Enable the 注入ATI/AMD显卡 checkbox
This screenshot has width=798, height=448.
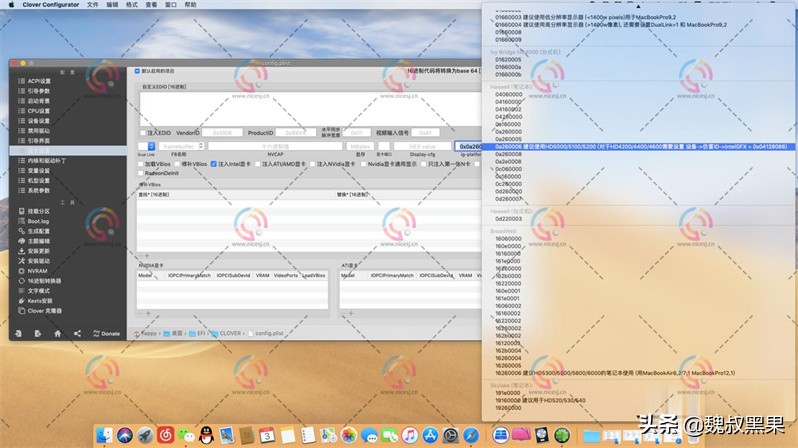click(258, 164)
